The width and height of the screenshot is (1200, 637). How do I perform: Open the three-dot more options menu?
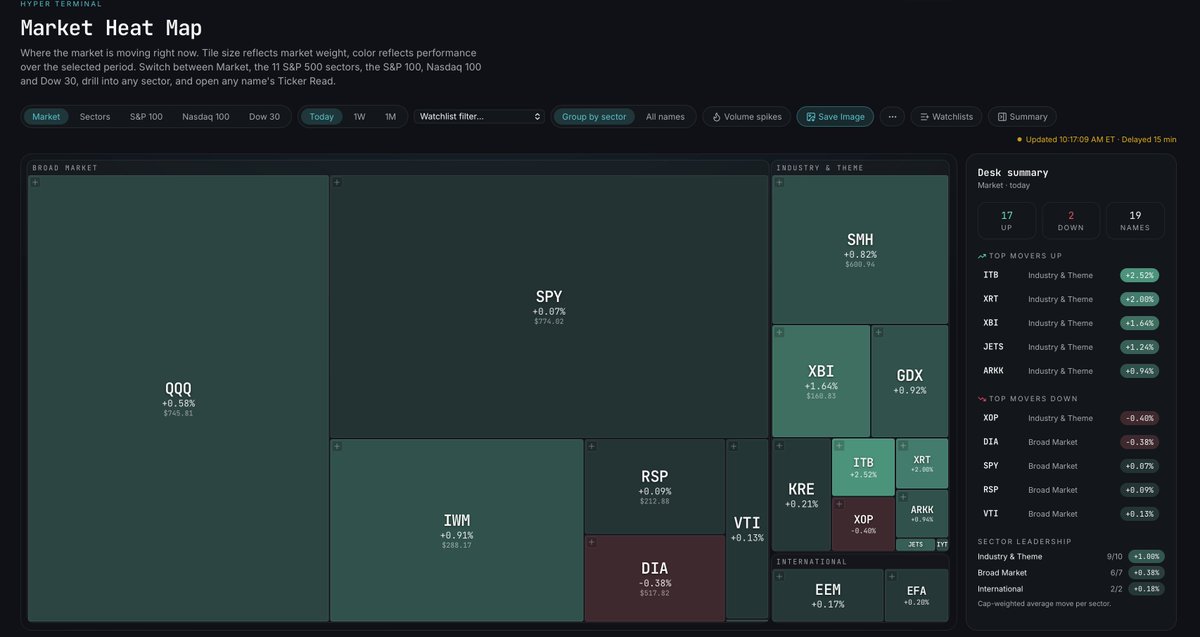coord(892,117)
